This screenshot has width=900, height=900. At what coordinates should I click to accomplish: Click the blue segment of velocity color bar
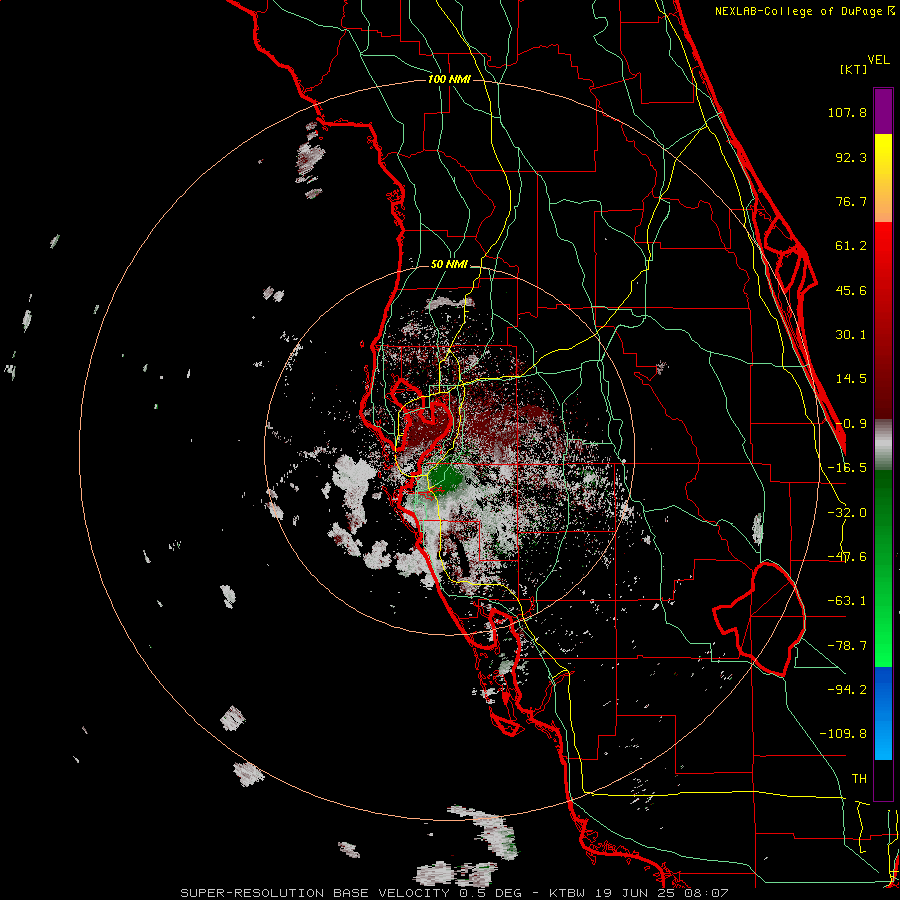click(883, 713)
